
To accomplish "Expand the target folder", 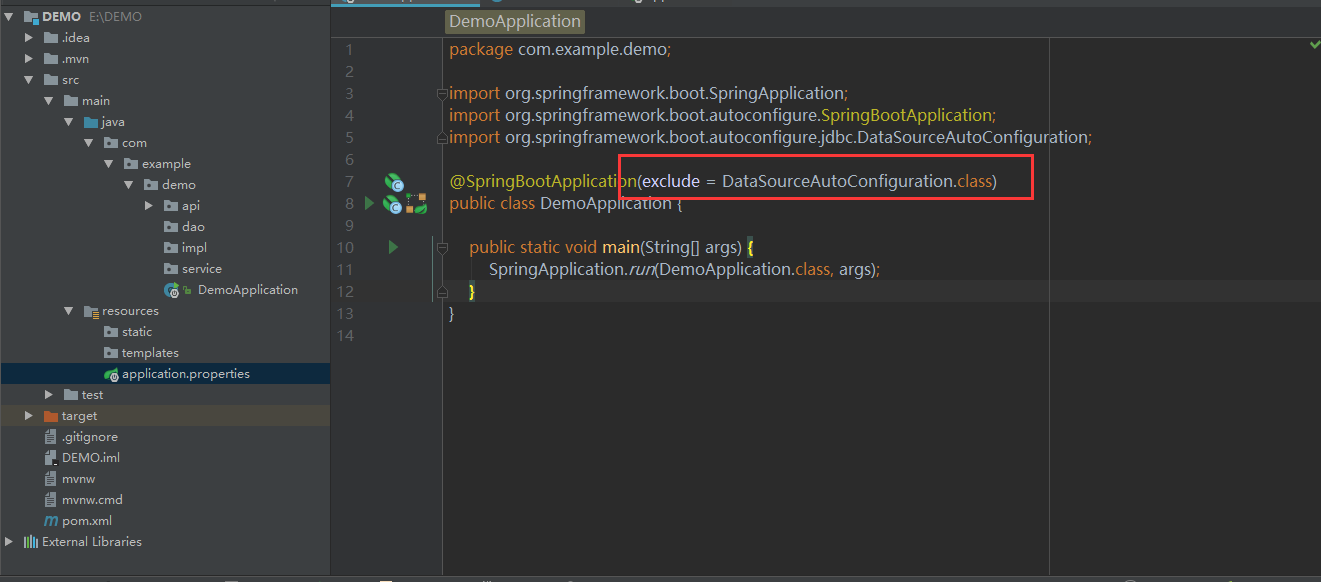I will 27,415.
